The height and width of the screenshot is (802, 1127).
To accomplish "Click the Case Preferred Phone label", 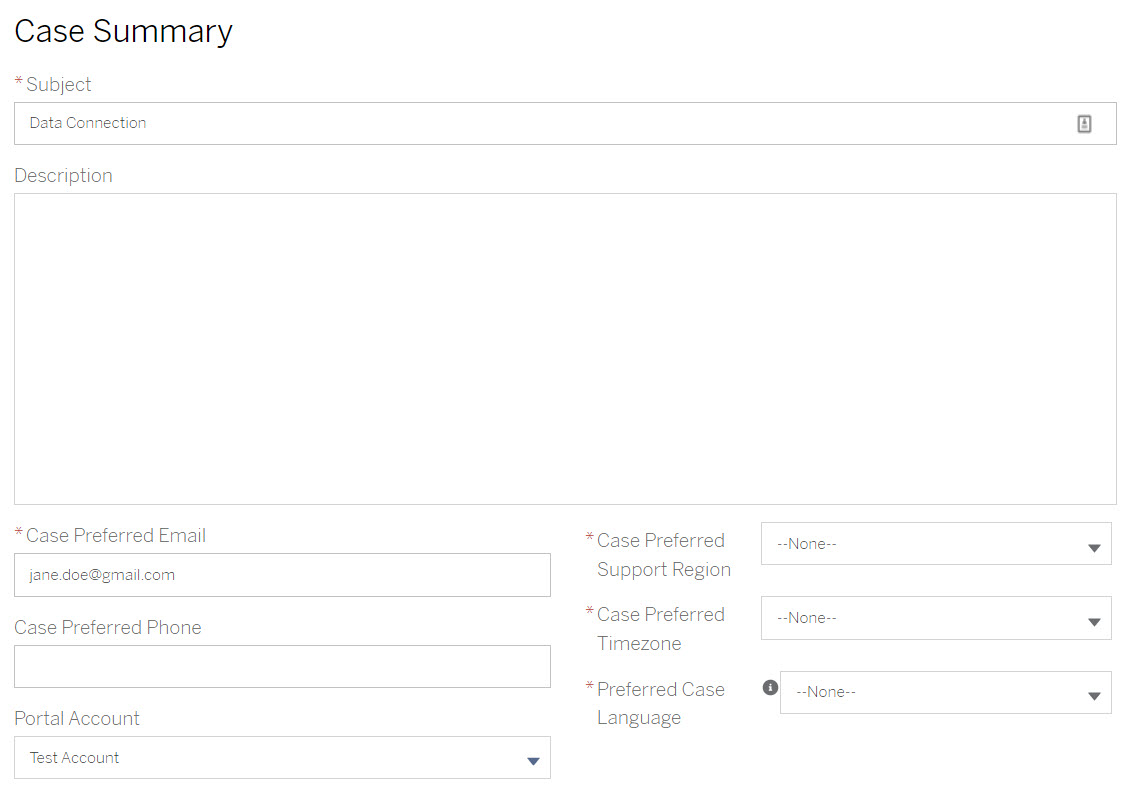I will [108, 627].
